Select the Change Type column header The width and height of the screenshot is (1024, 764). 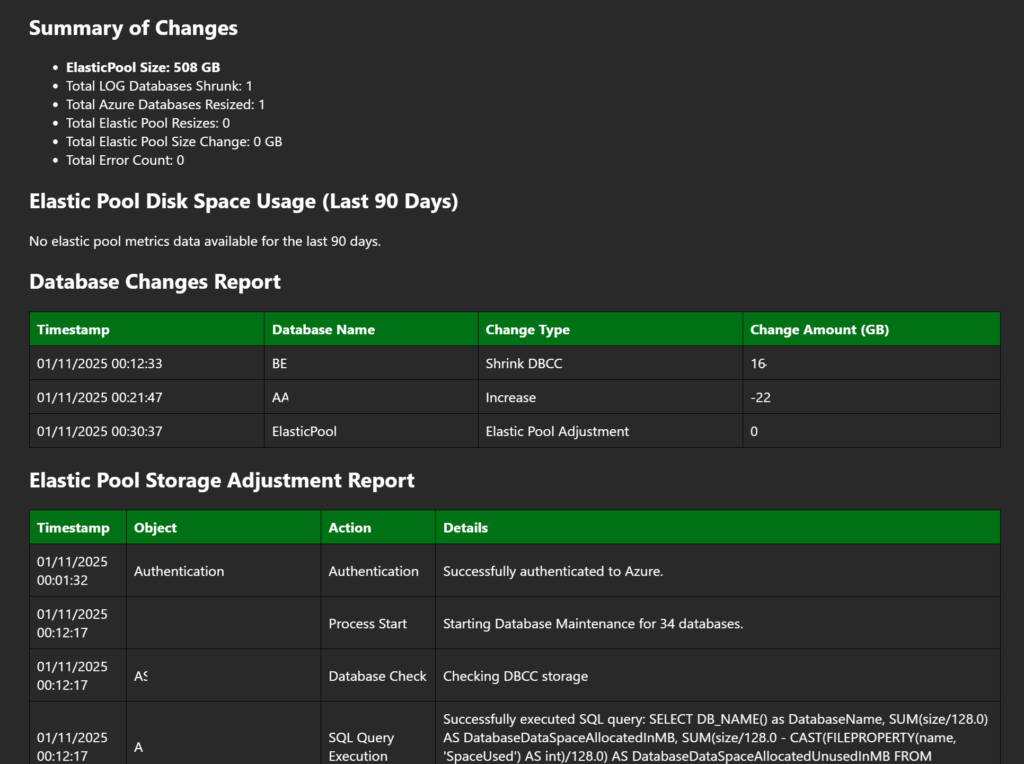527,329
